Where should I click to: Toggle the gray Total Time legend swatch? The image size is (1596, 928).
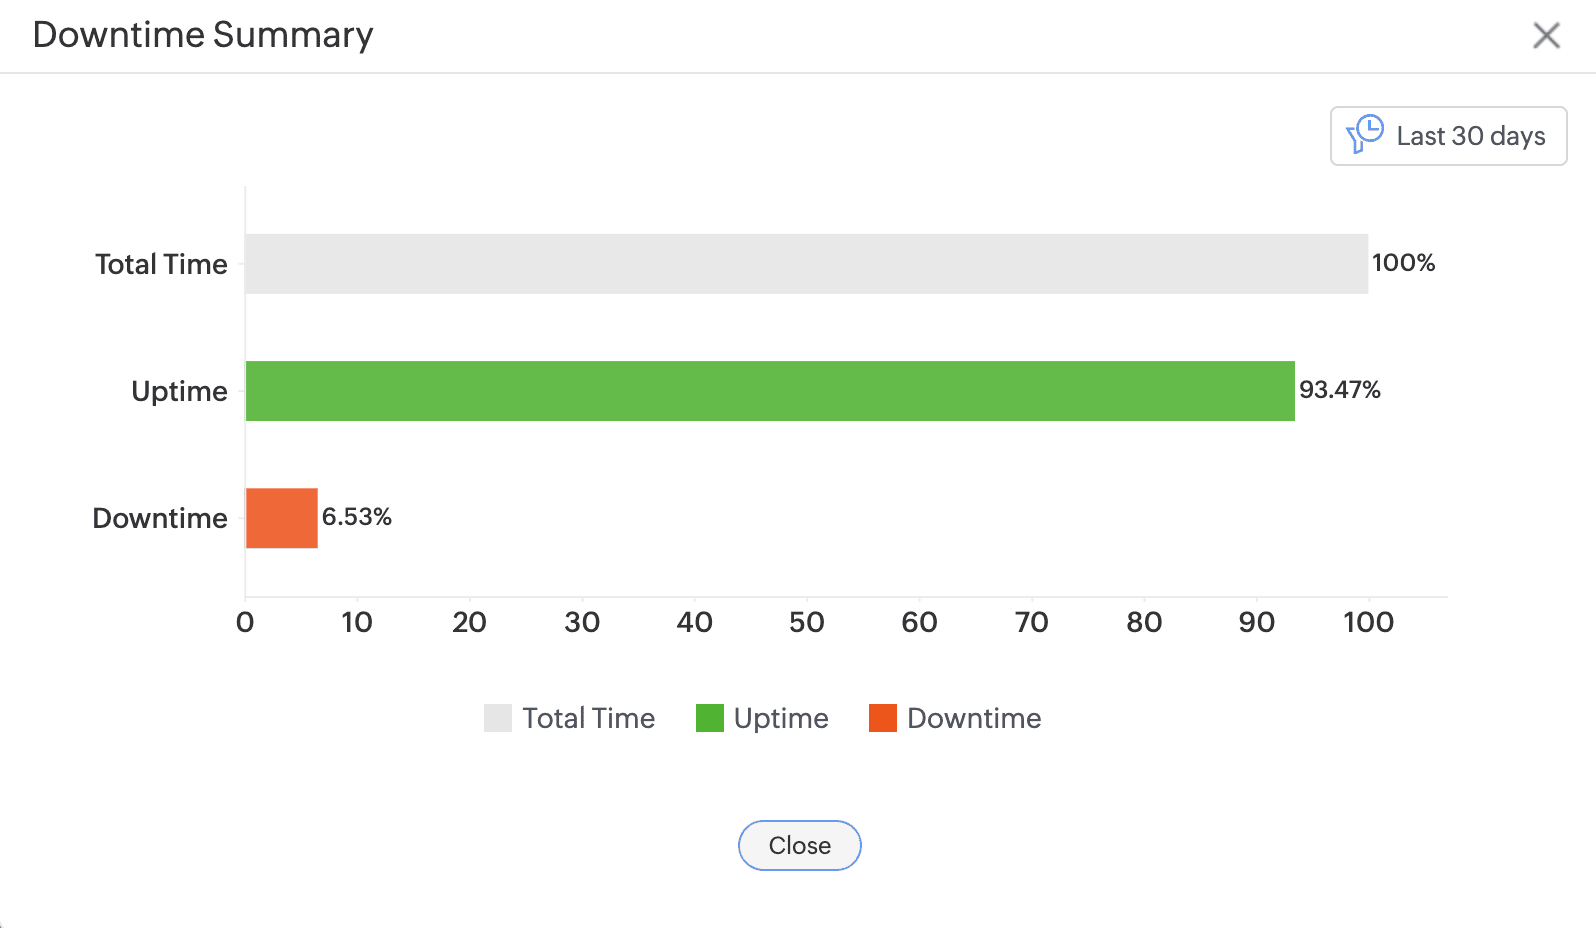tap(498, 718)
